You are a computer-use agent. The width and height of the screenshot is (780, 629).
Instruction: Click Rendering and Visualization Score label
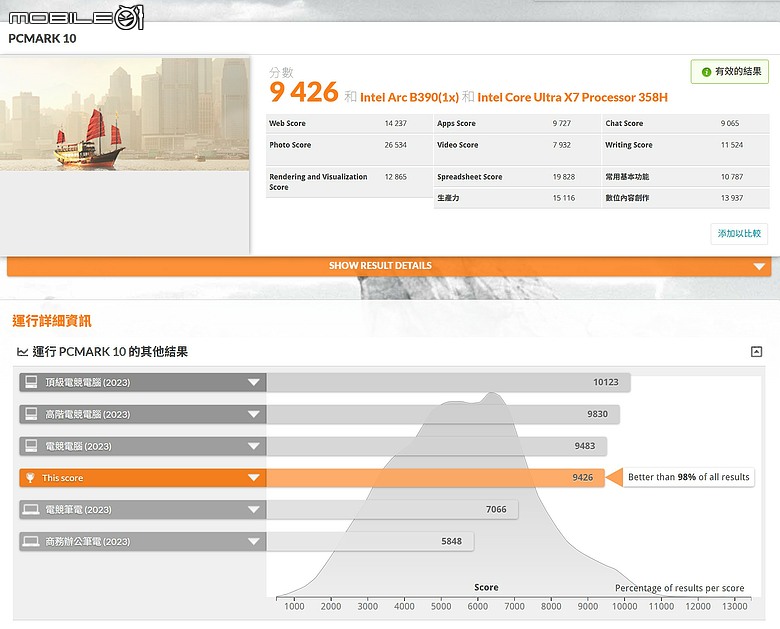pyautogui.click(x=318, y=182)
